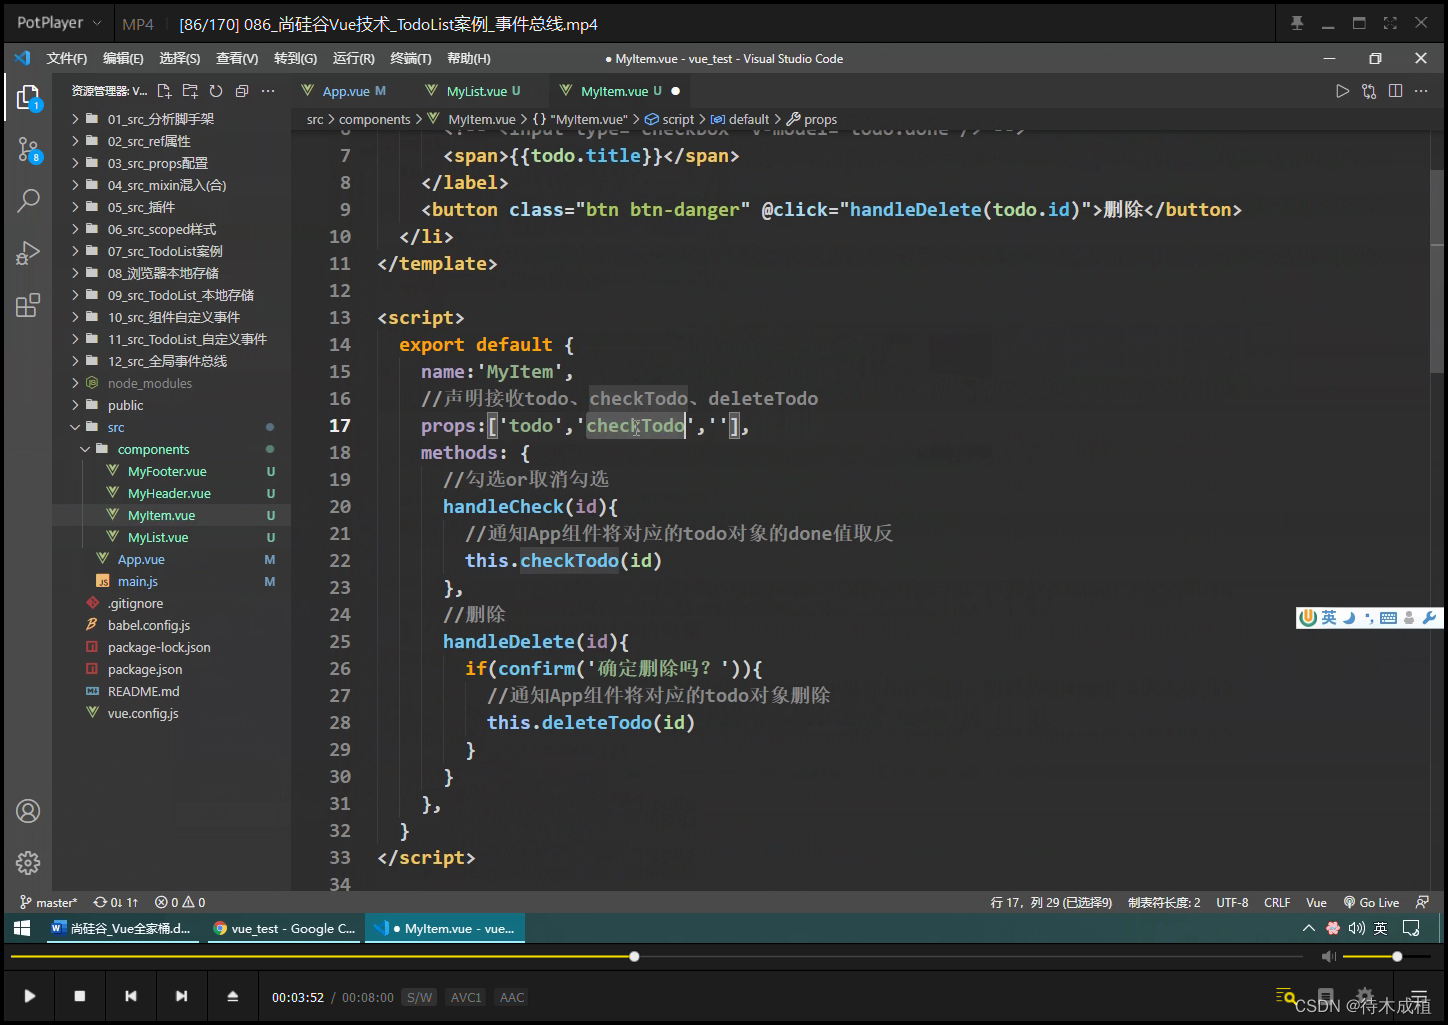The height and width of the screenshot is (1025, 1448).
Task: Skip to previous track in PotPlayer
Action: [x=130, y=996]
